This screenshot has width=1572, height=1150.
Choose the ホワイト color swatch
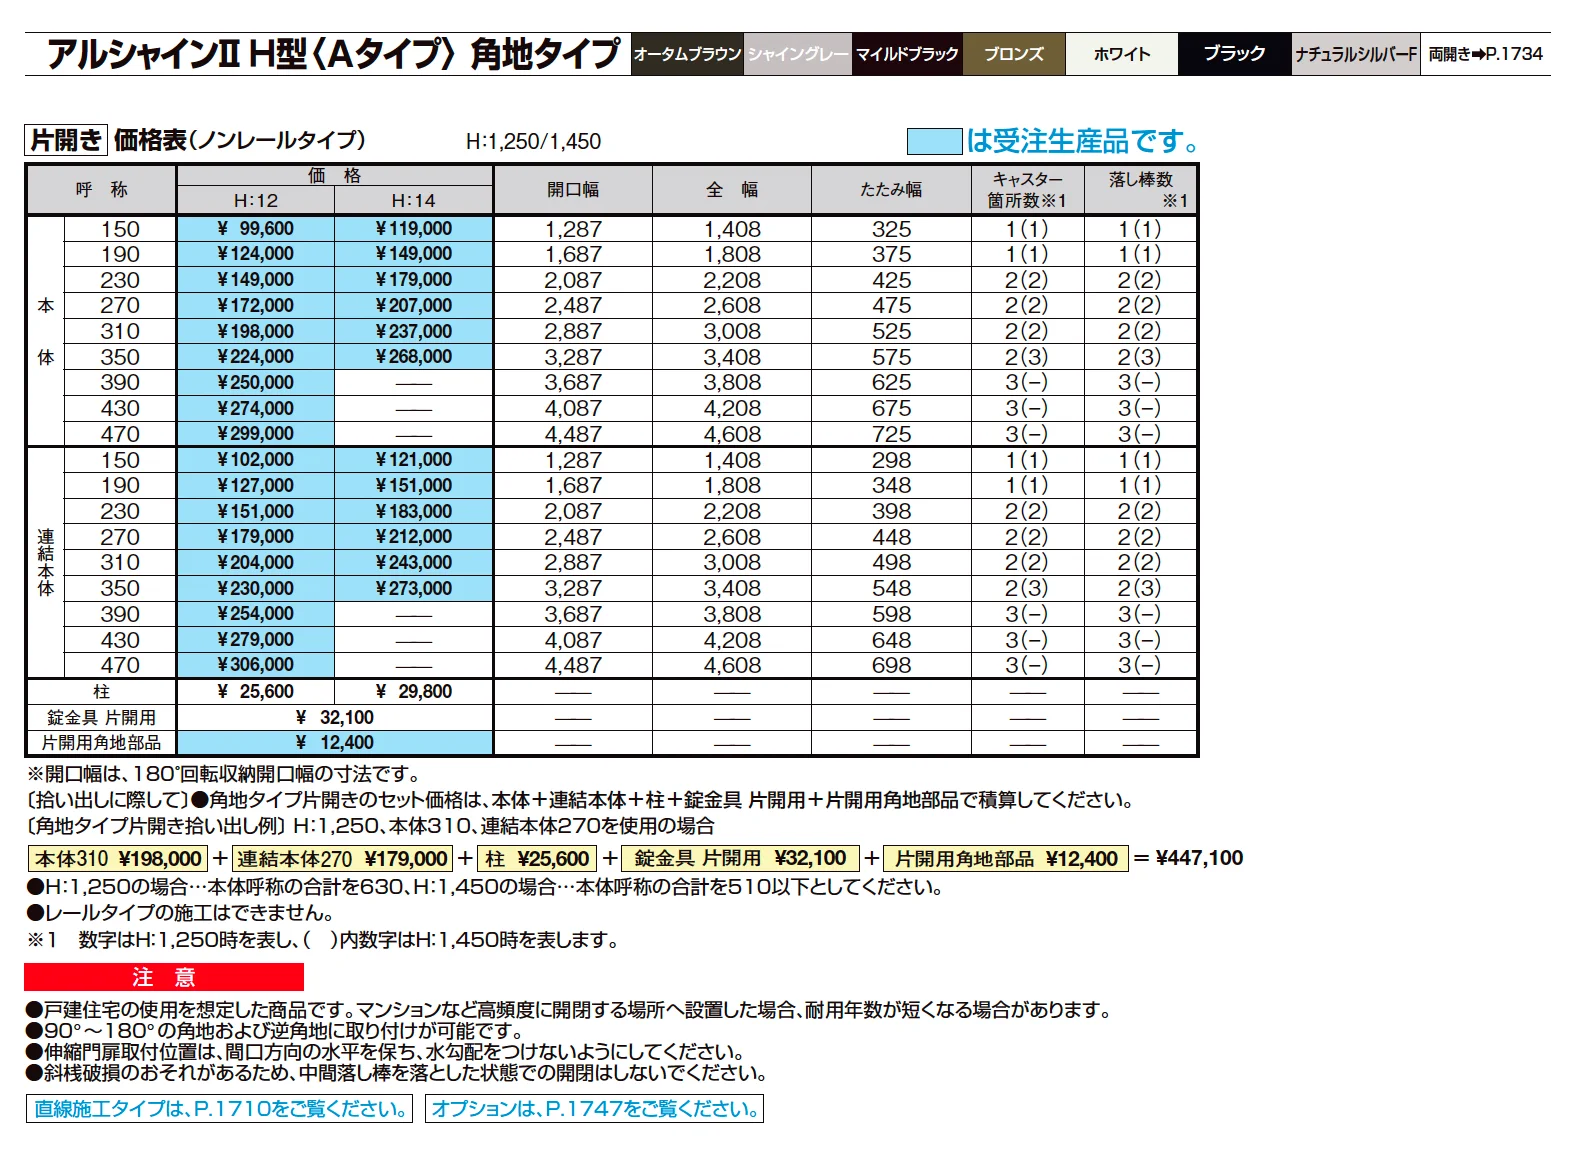[1122, 54]
